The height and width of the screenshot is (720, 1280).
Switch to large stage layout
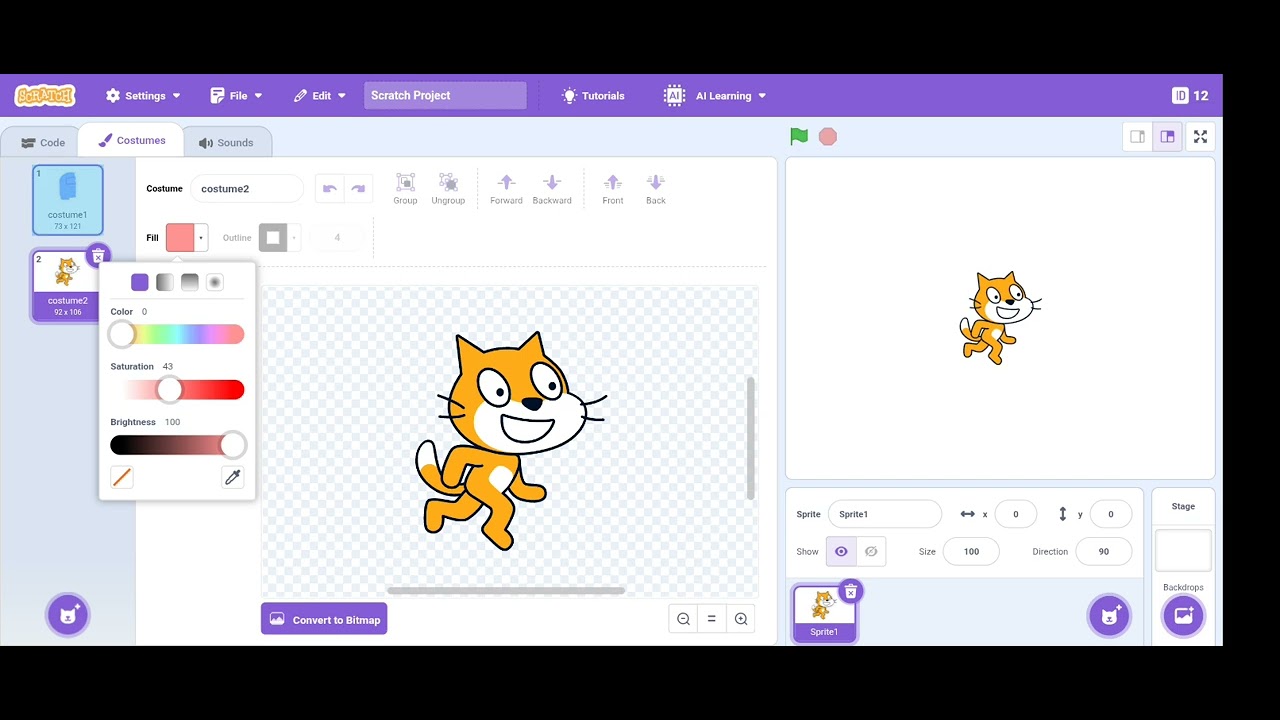point(1167,137)
